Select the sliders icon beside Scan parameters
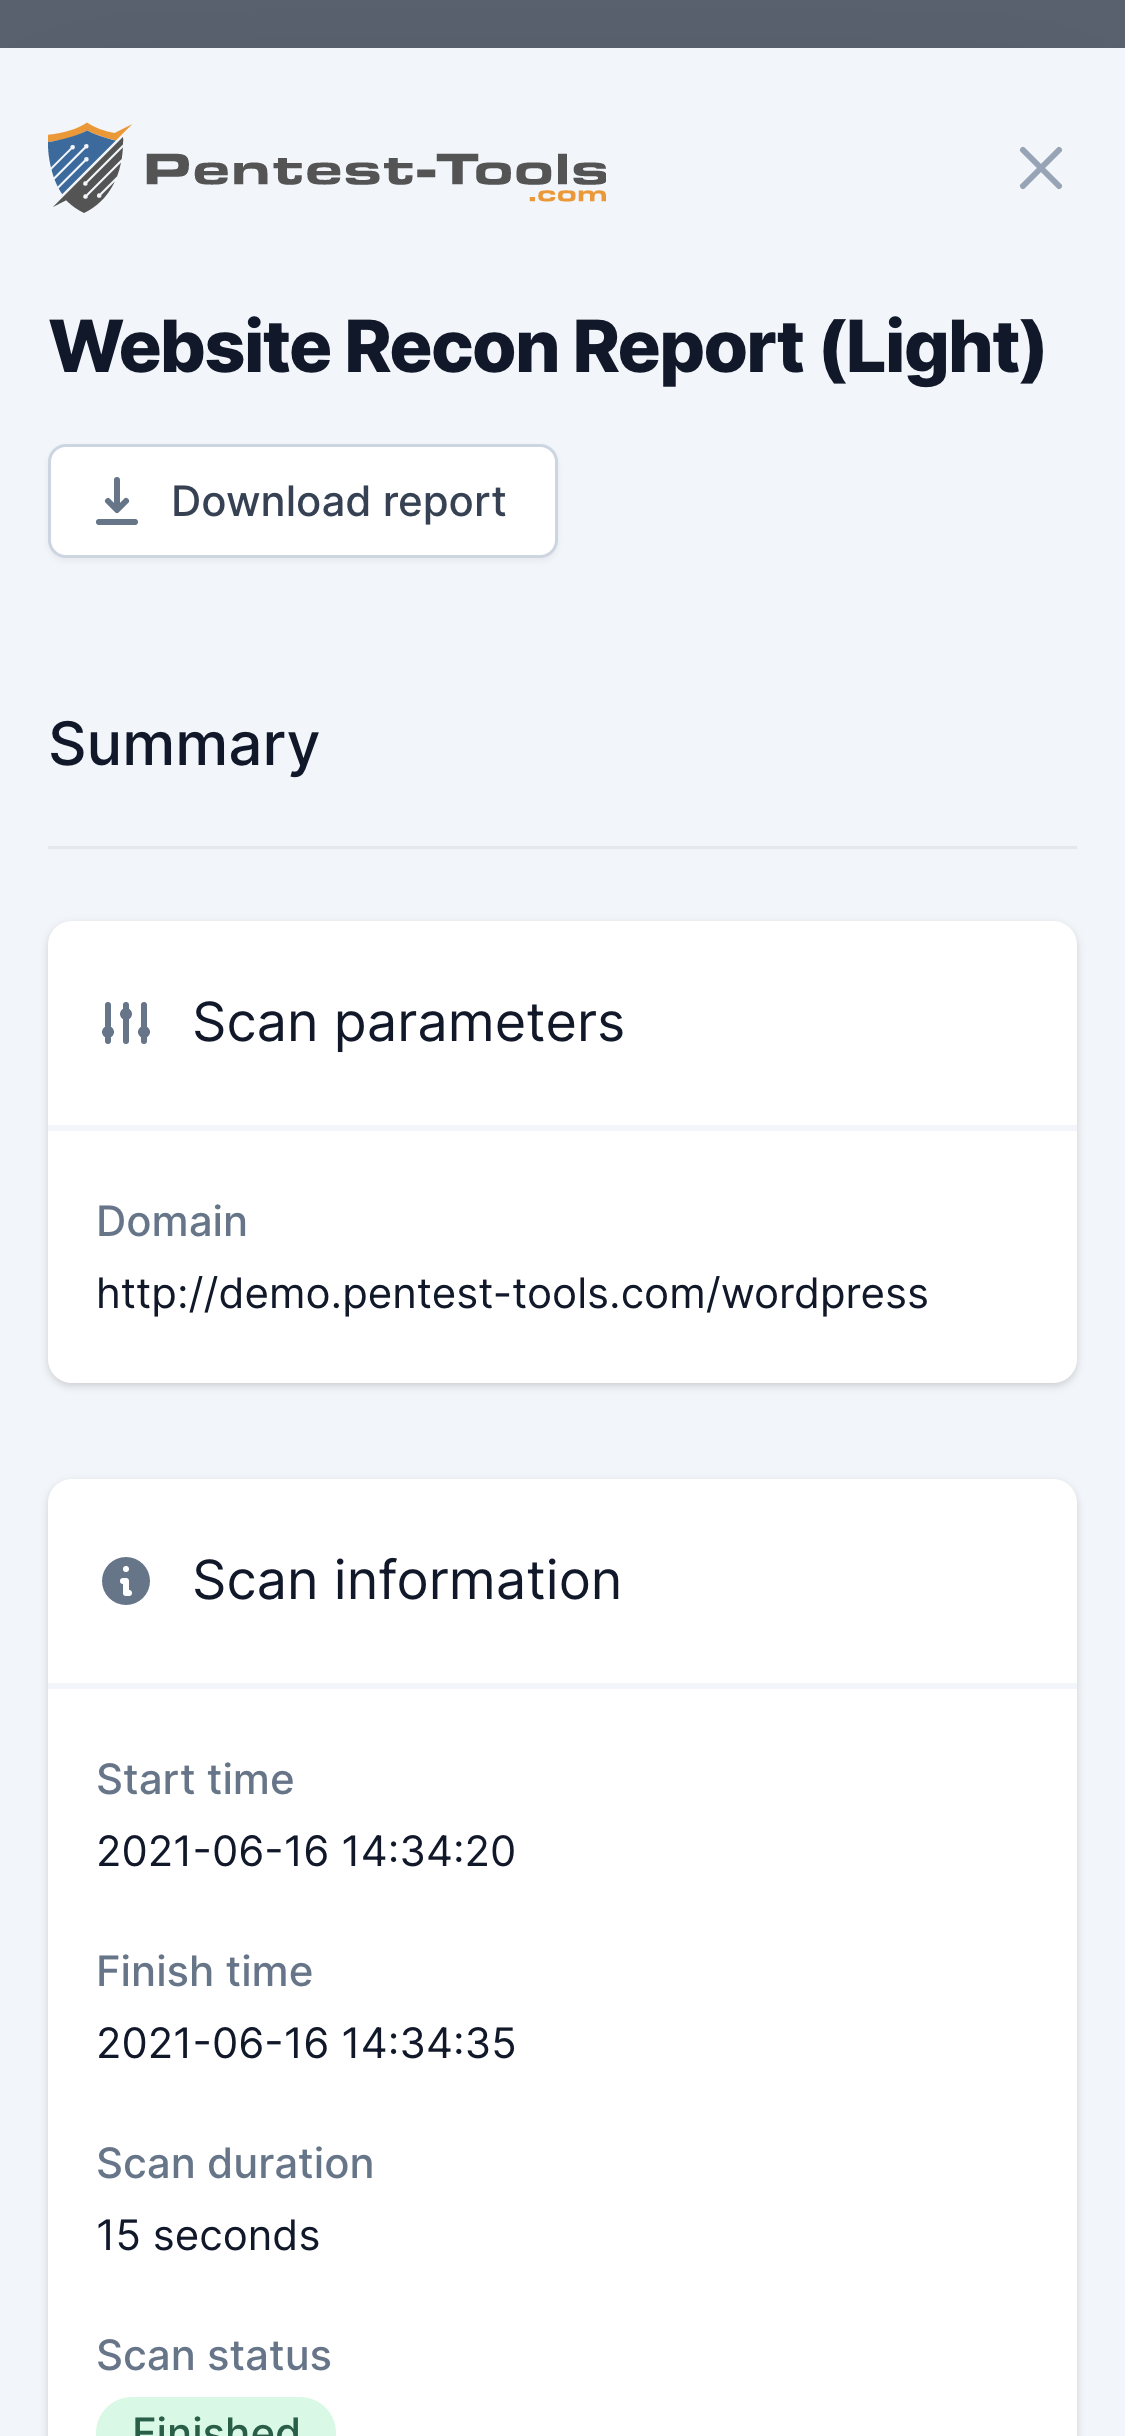 124,1022
